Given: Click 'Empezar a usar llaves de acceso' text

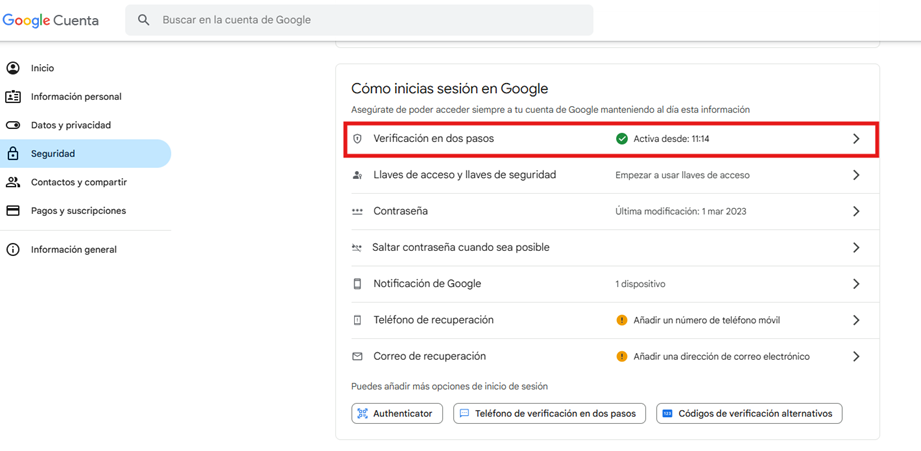Looking at the screenshot, I should pyautogui.click(x=683, y=175).
